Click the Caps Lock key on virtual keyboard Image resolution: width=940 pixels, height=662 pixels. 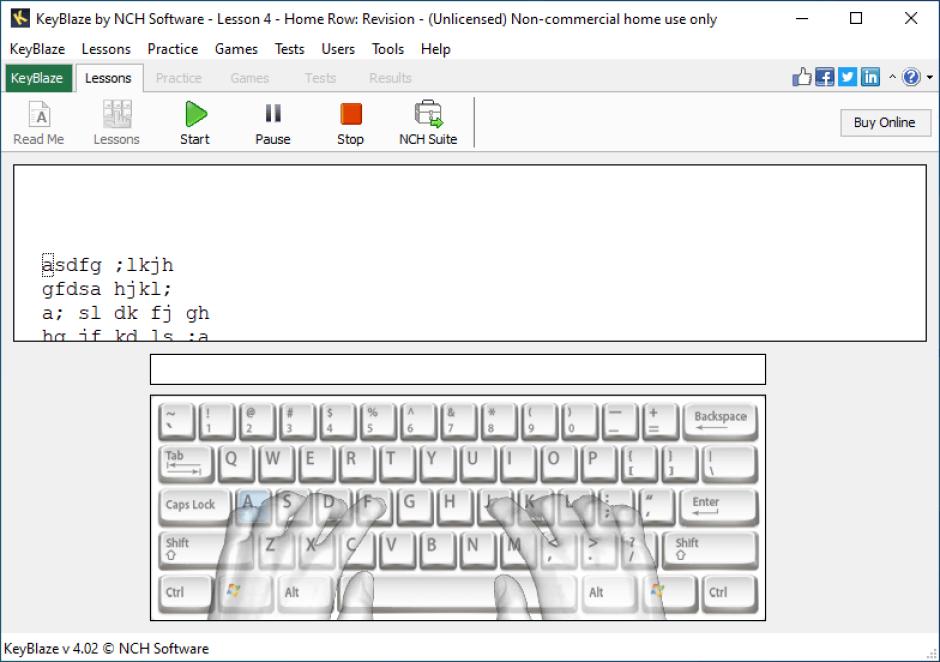tap(194, 507)
